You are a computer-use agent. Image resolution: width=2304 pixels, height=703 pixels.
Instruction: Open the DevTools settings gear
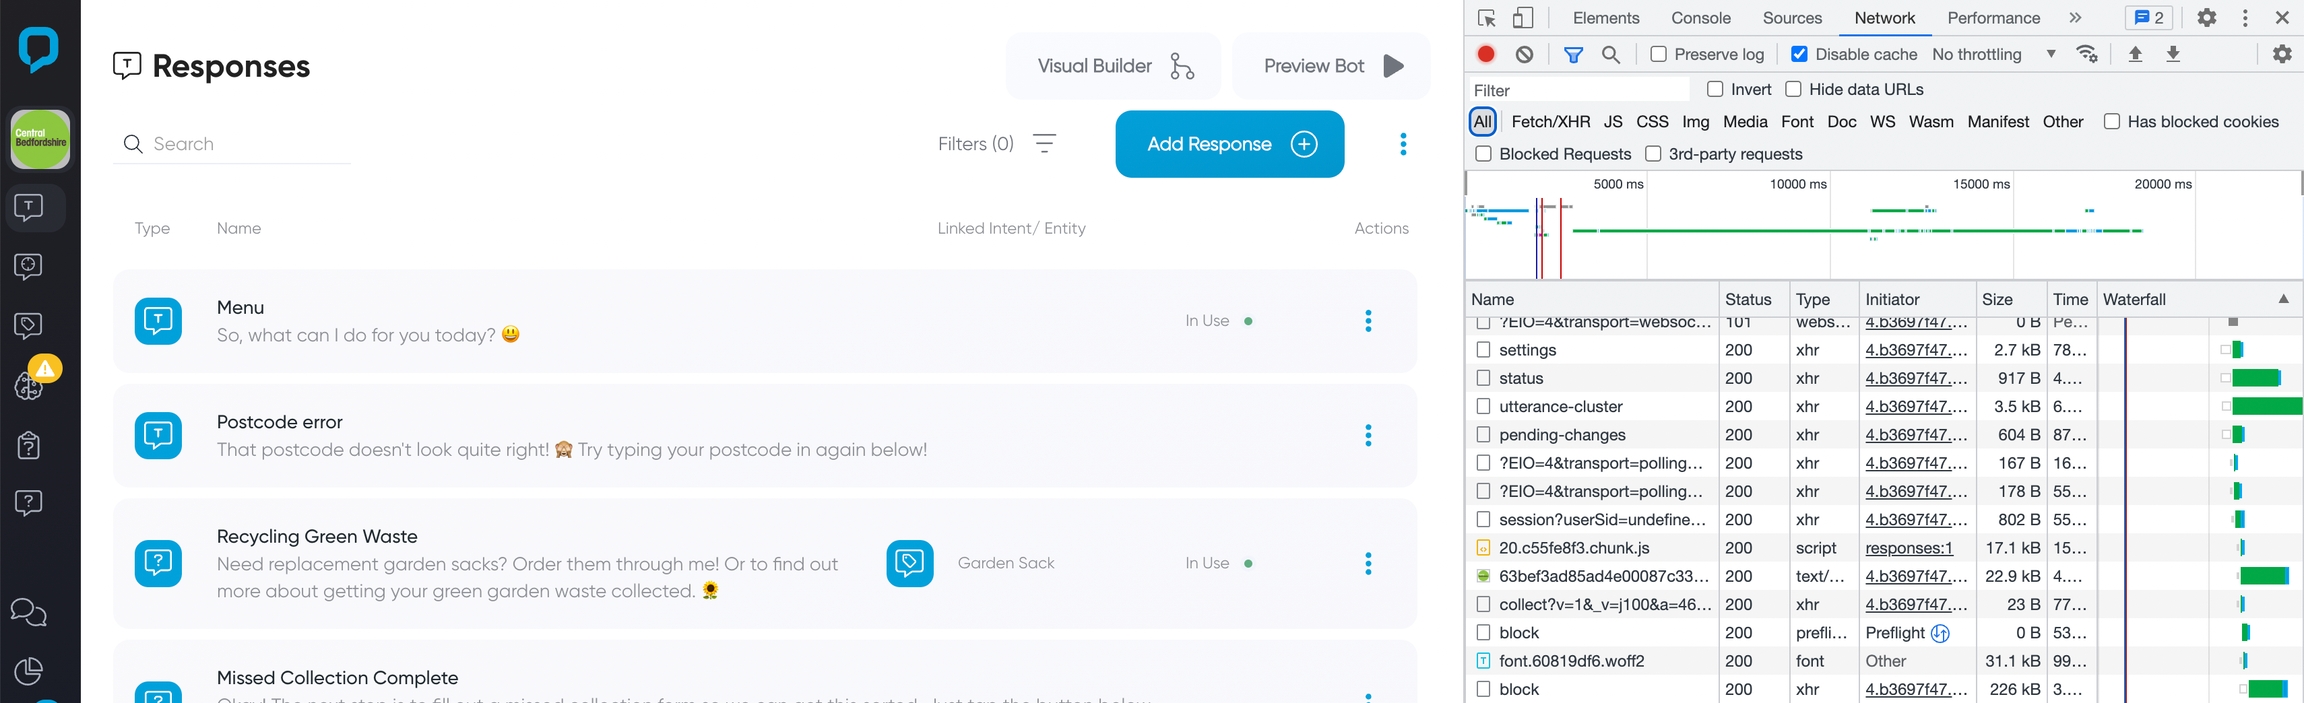(2207, 18)
